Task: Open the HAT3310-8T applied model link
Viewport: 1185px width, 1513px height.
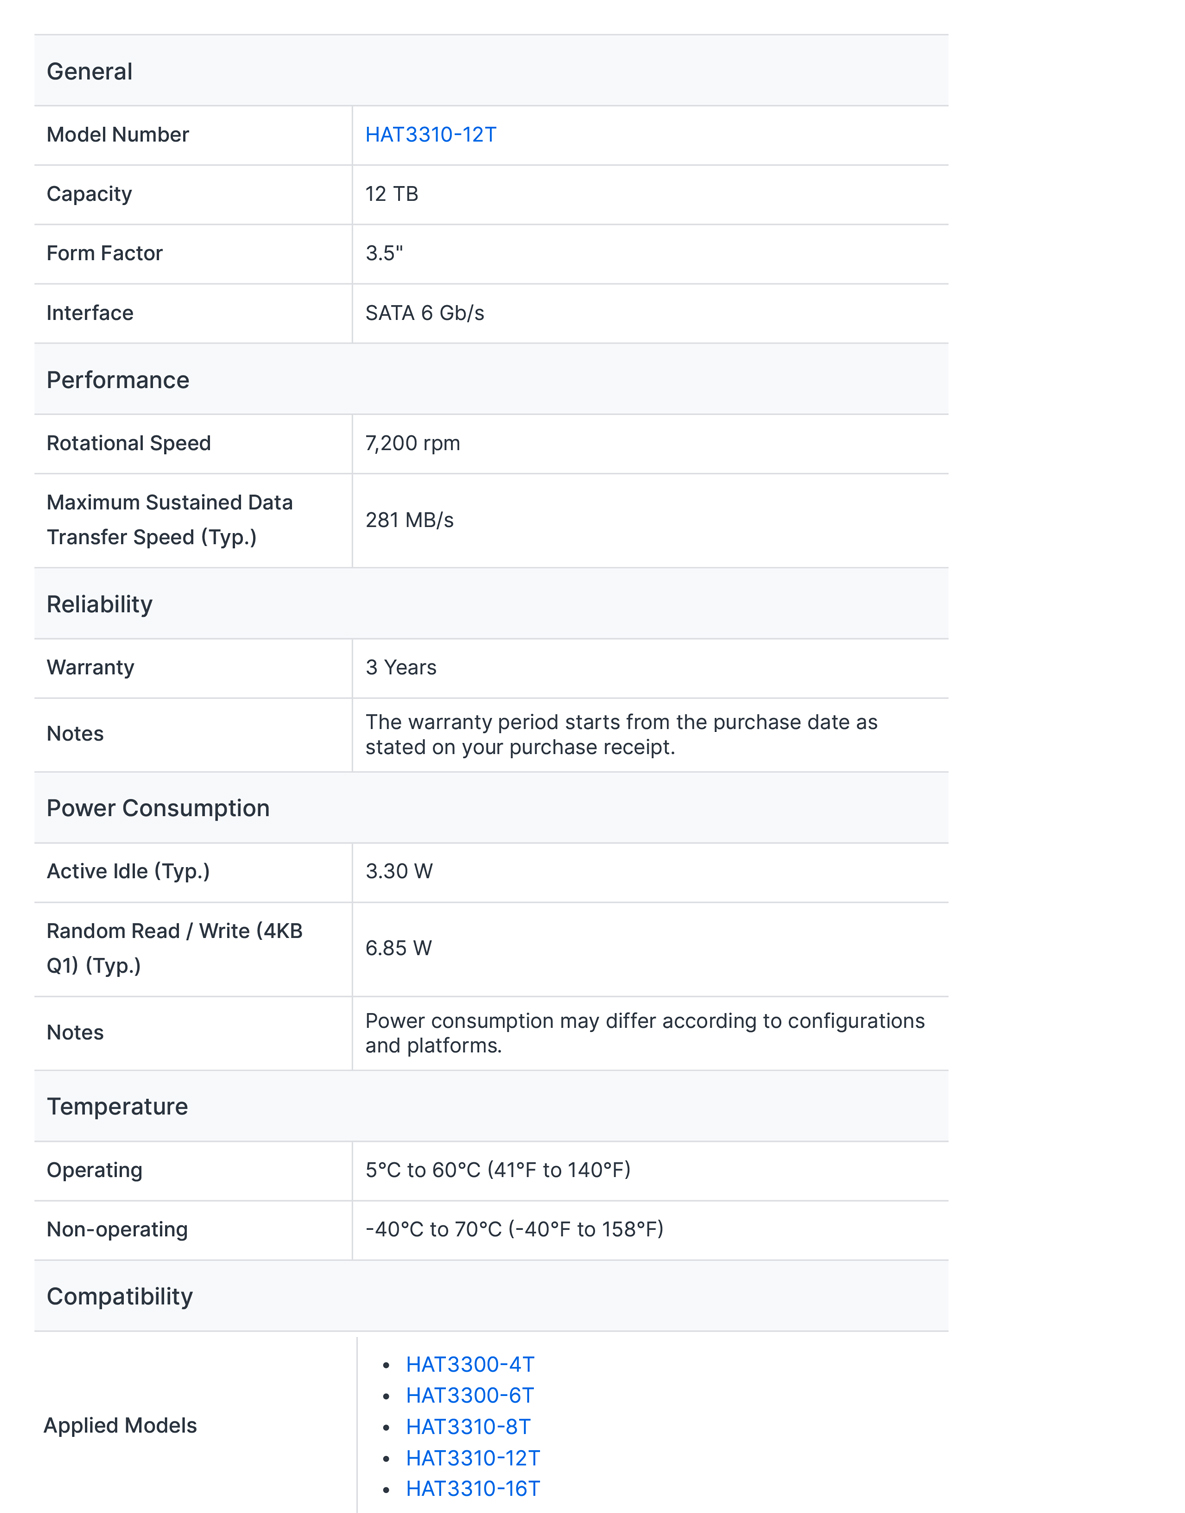Action: click(x=468, y=1426)
